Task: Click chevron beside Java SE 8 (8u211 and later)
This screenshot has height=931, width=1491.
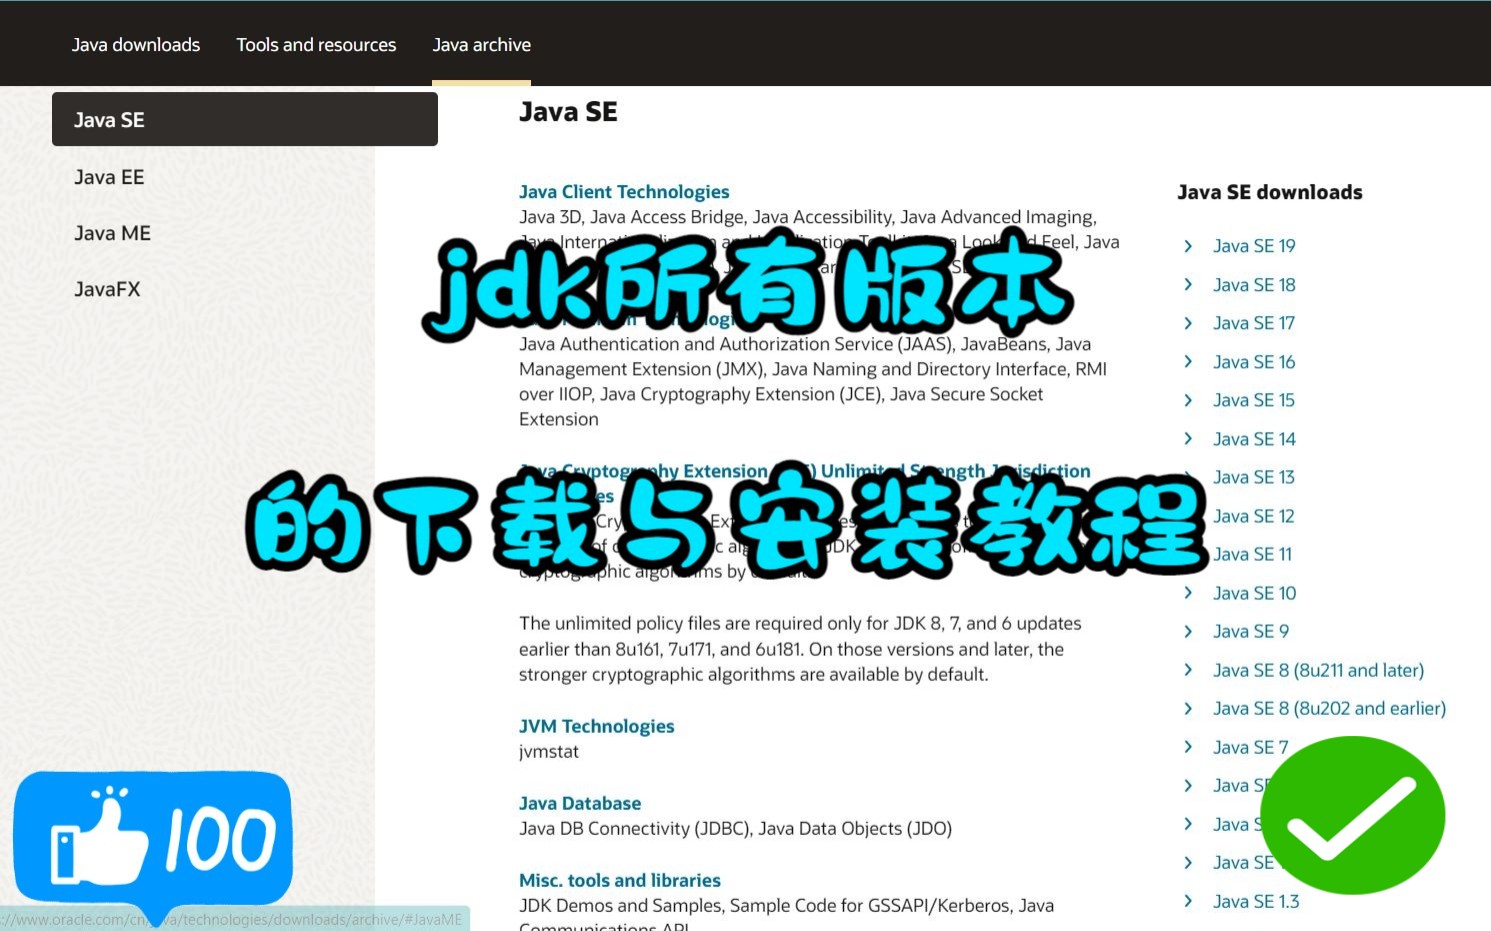Action: [x=1188, y=670]
